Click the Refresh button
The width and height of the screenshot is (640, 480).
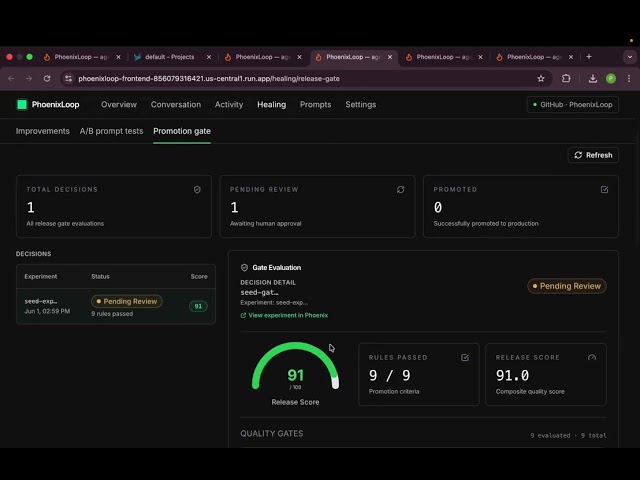pos(593,155)
